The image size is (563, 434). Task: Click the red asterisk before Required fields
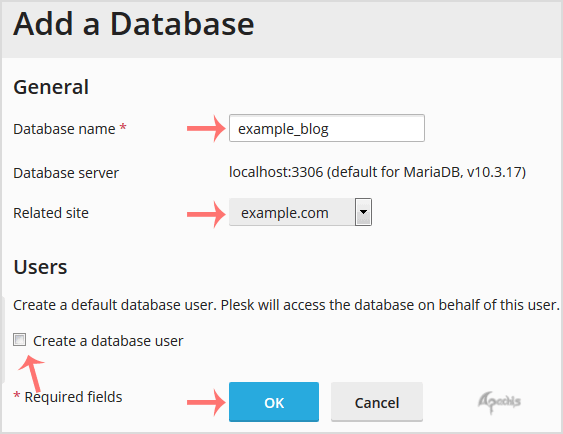click(x=17, y=396)
